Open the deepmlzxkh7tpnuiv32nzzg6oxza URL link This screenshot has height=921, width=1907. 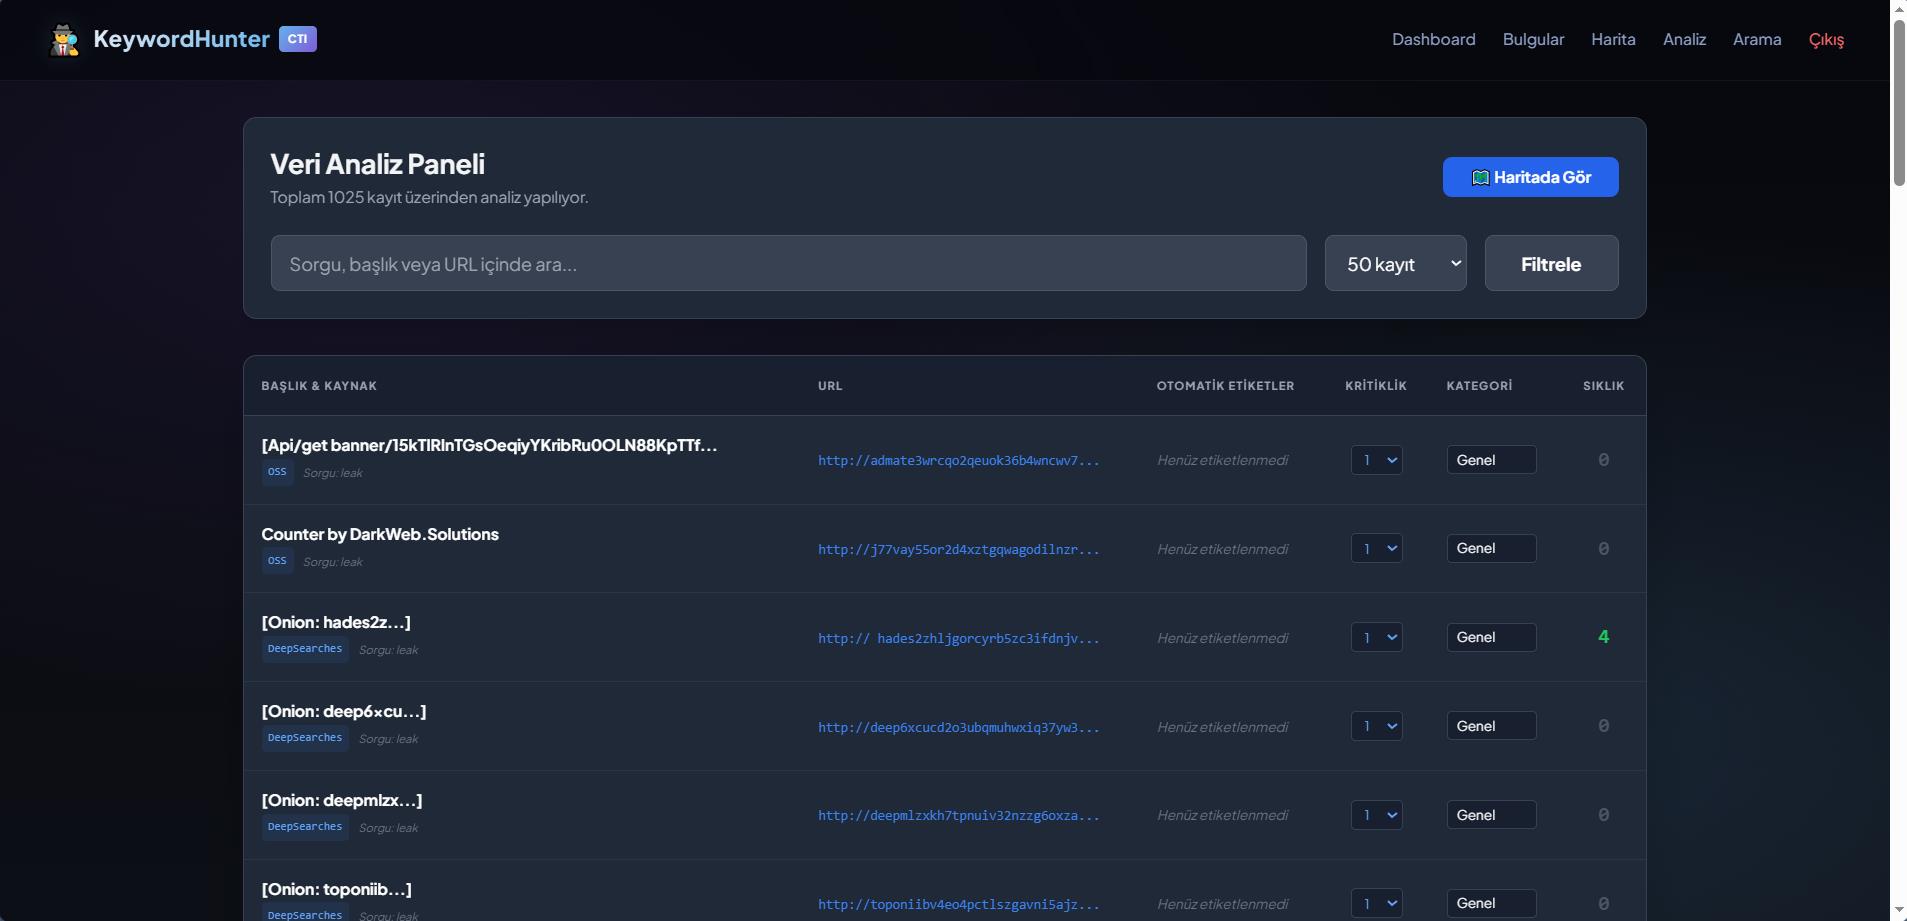tap(958, 815)
